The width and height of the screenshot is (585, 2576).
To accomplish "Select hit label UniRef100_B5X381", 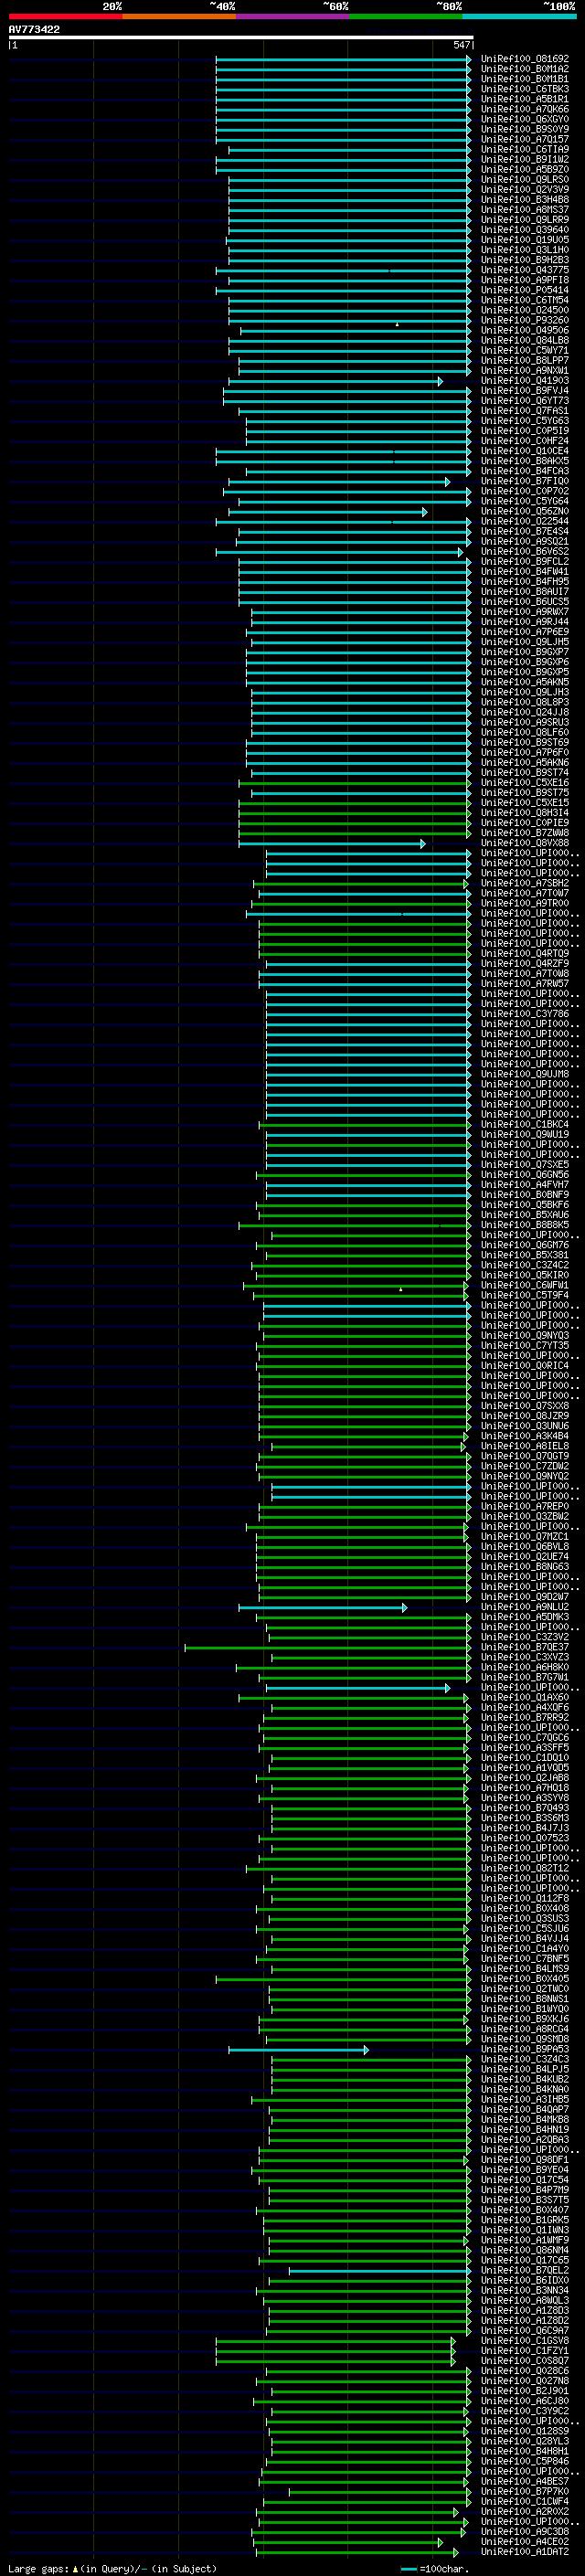I will coord(525,1255).
